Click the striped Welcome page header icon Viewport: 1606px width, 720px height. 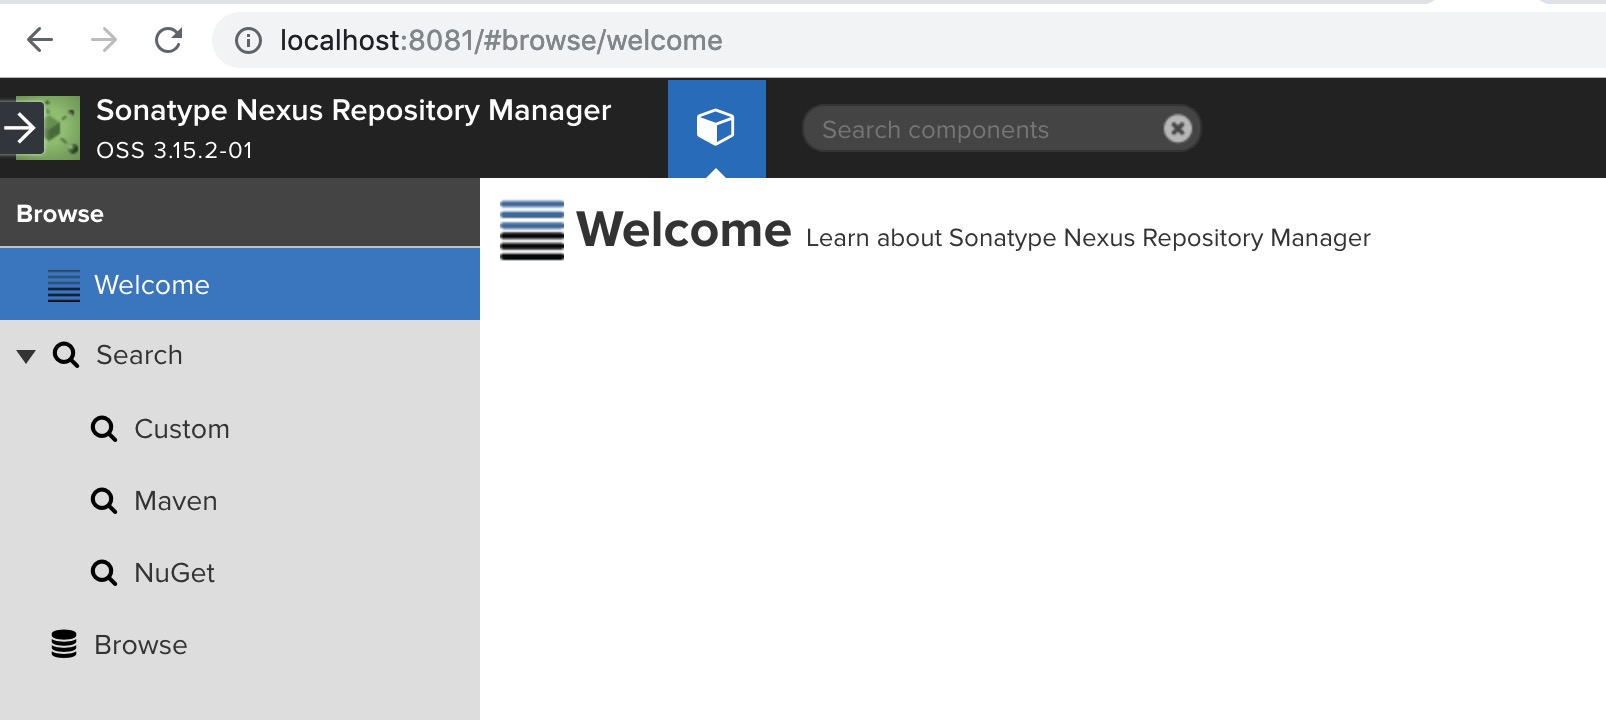tap(531, 230)
